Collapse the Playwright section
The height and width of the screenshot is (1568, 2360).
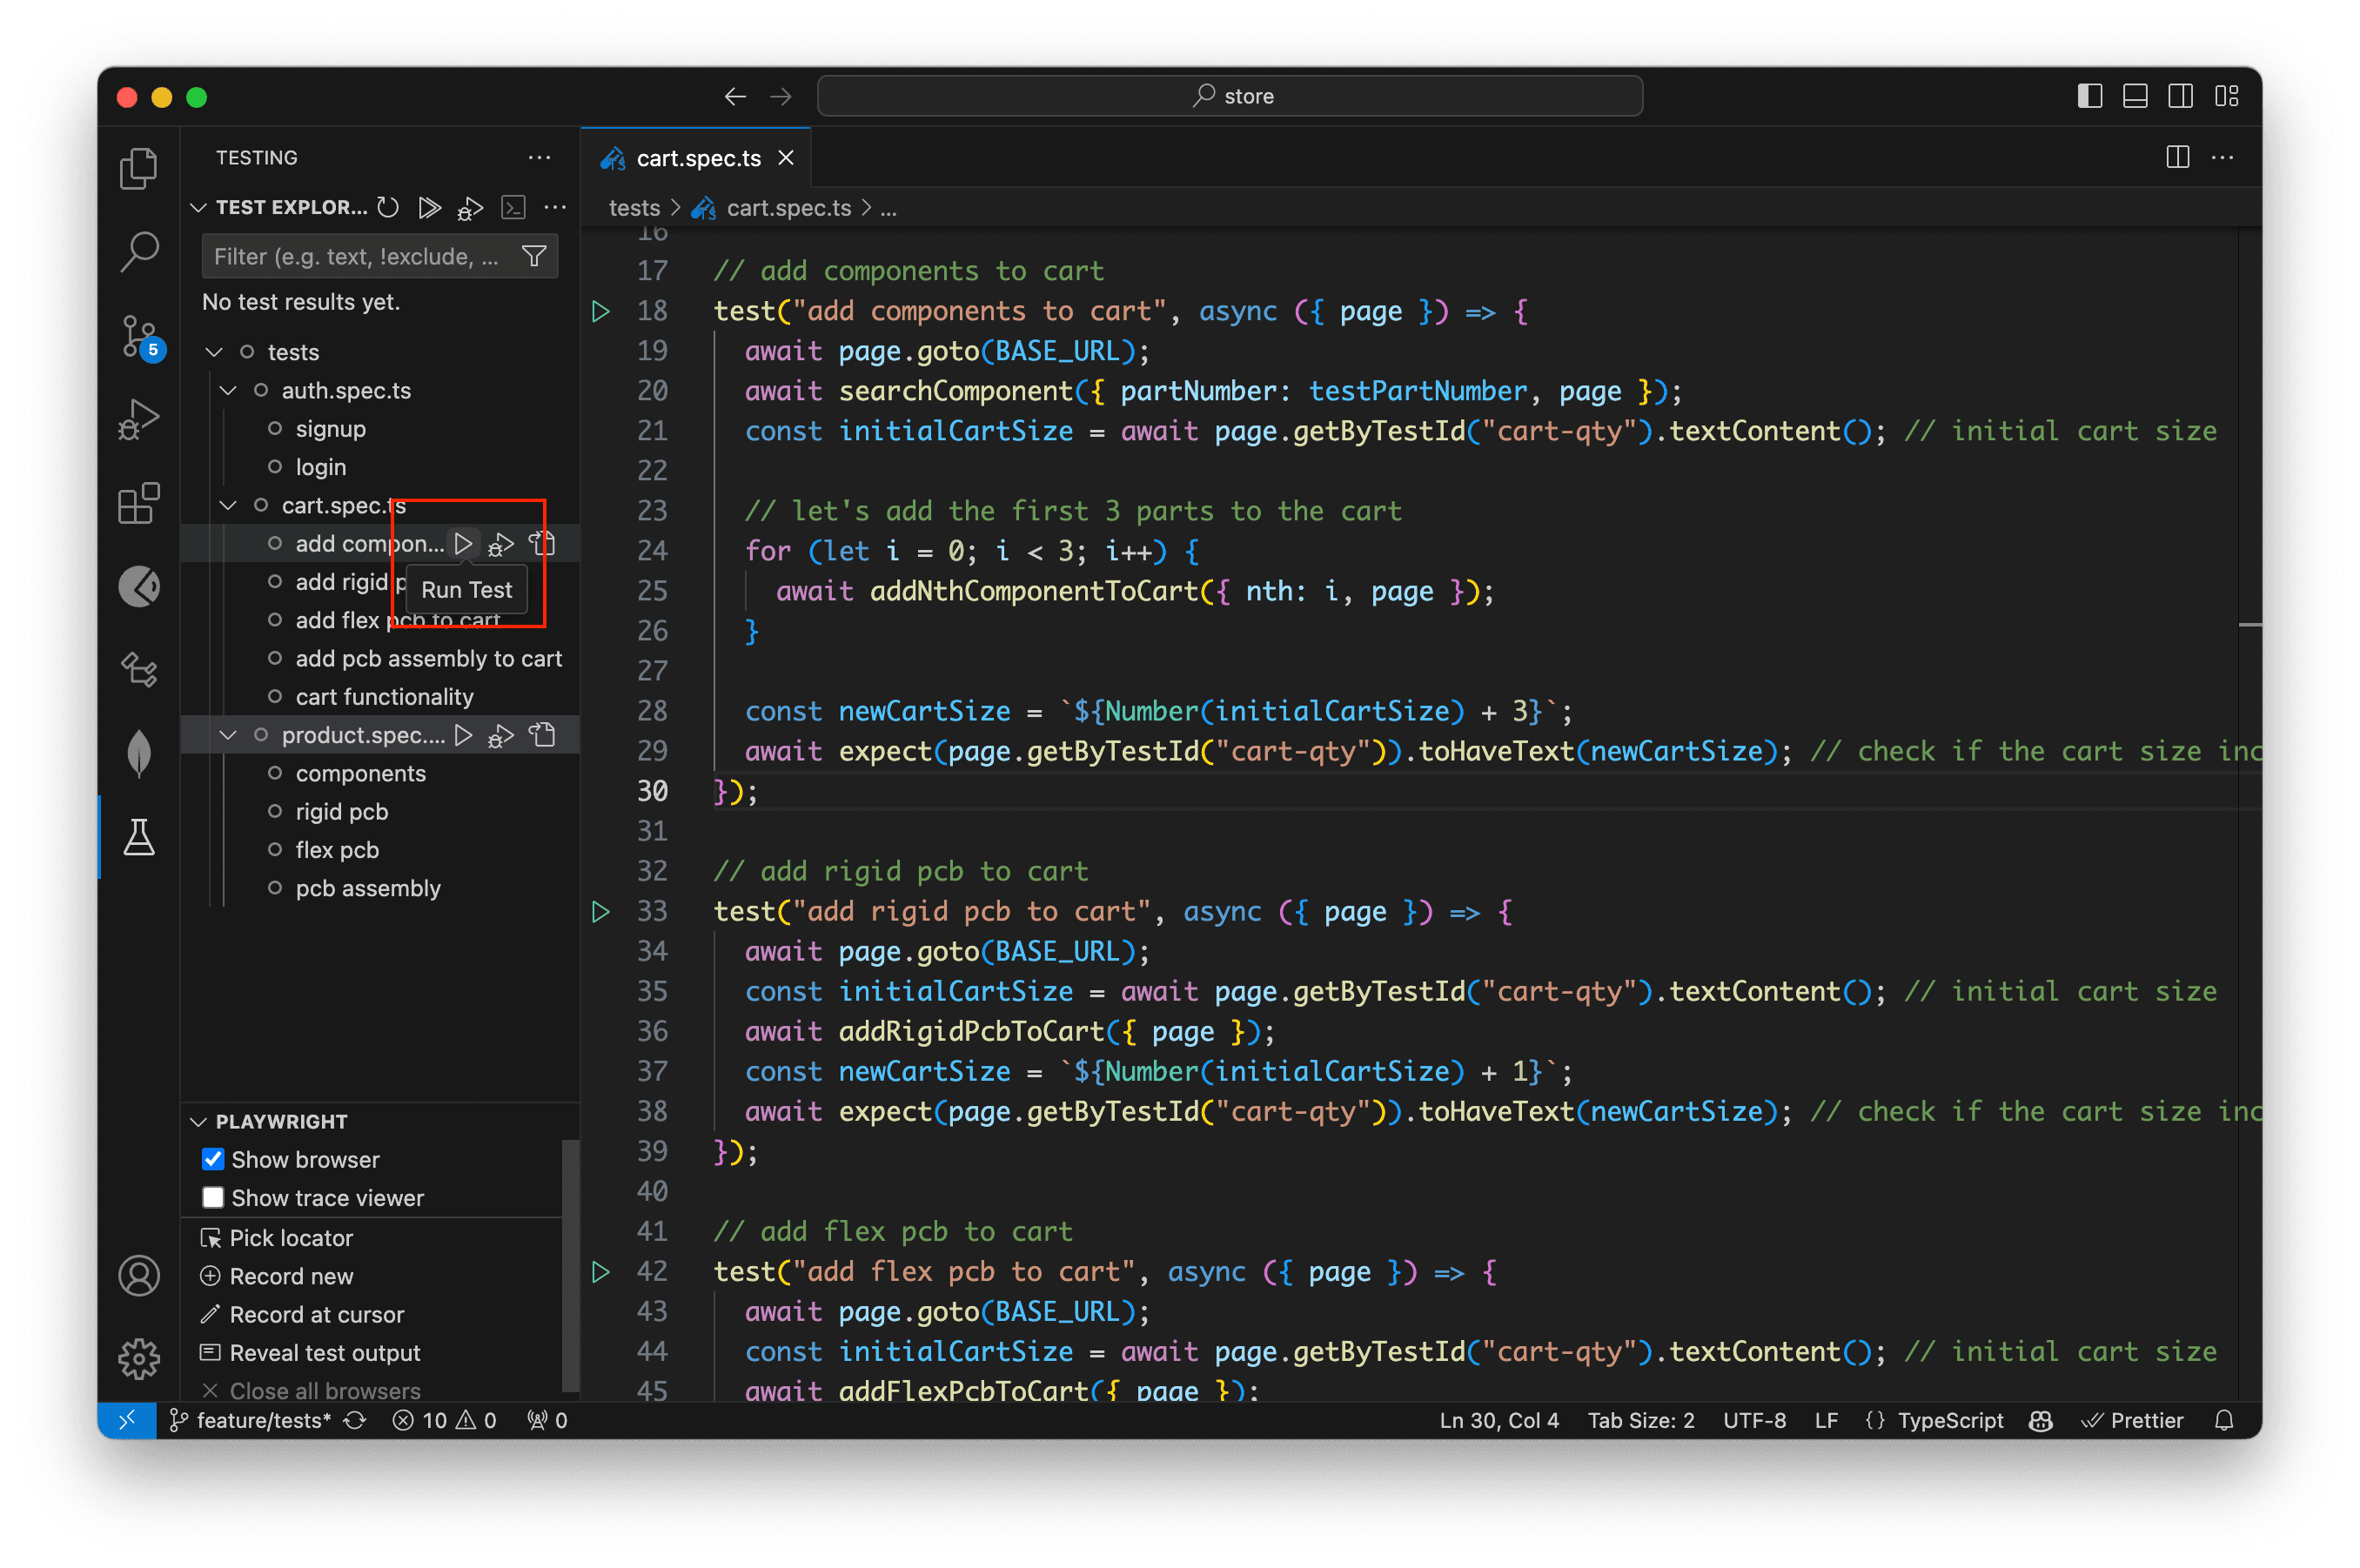pyautogui.click(x=198, y=1121)
